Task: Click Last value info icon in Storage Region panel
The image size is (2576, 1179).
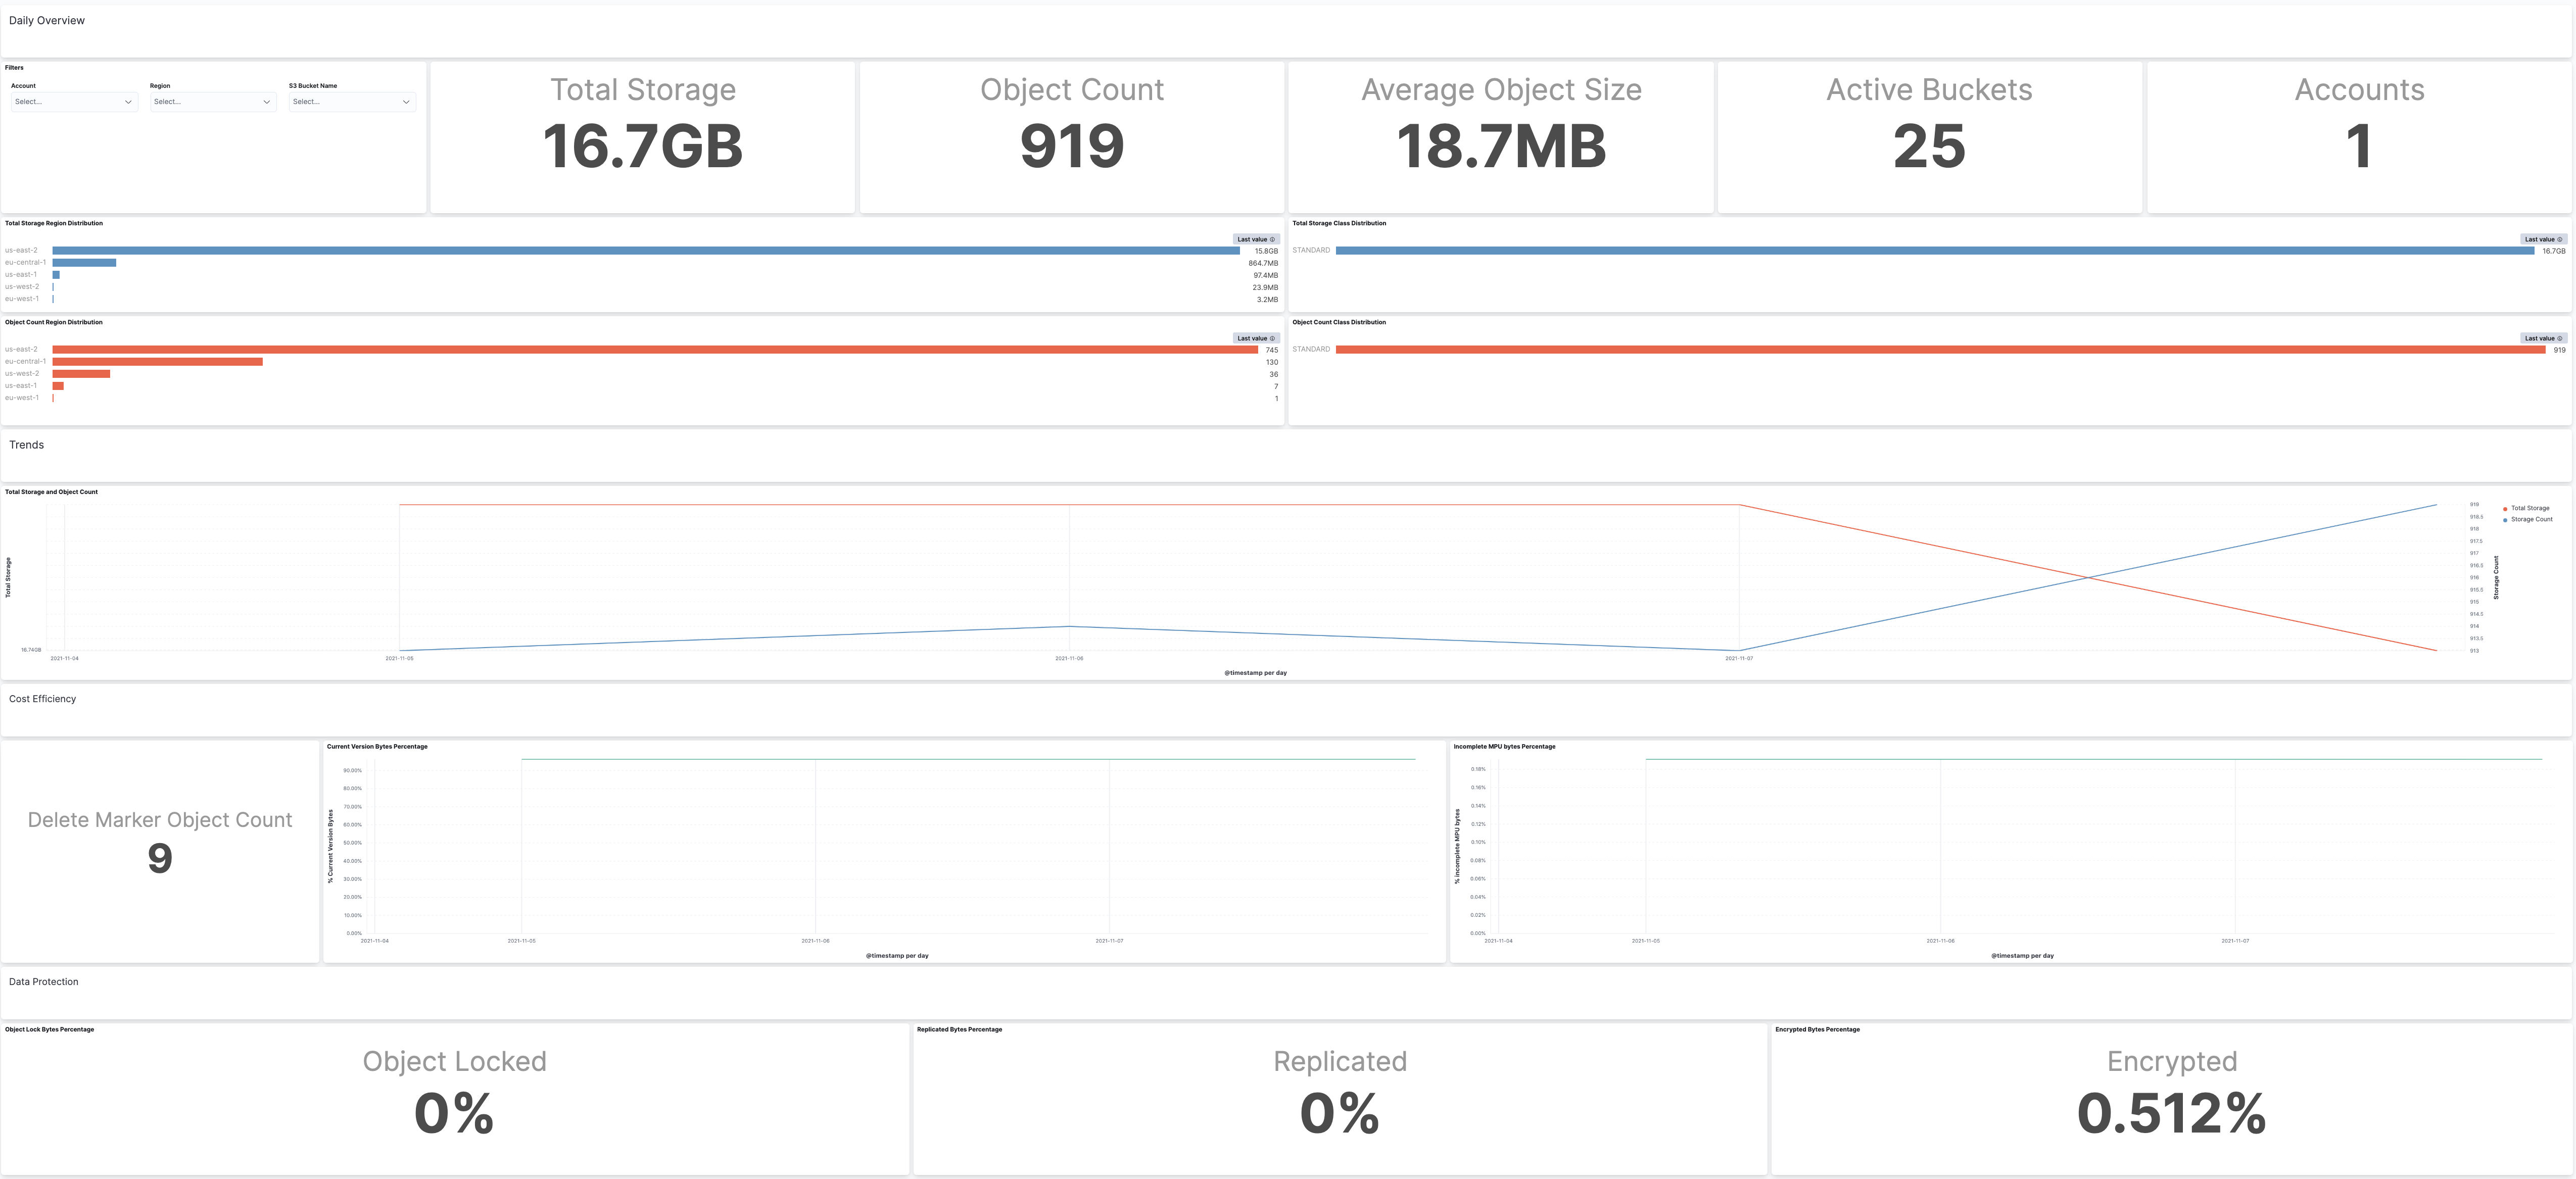Action: (x=1272, y=239)
